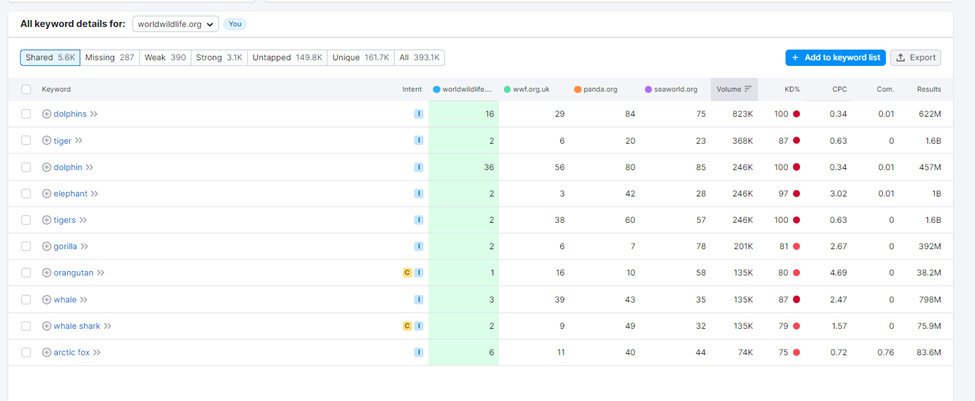Click the Intent column header
This screenshot has height=401, width=975.
coord(412,90)
